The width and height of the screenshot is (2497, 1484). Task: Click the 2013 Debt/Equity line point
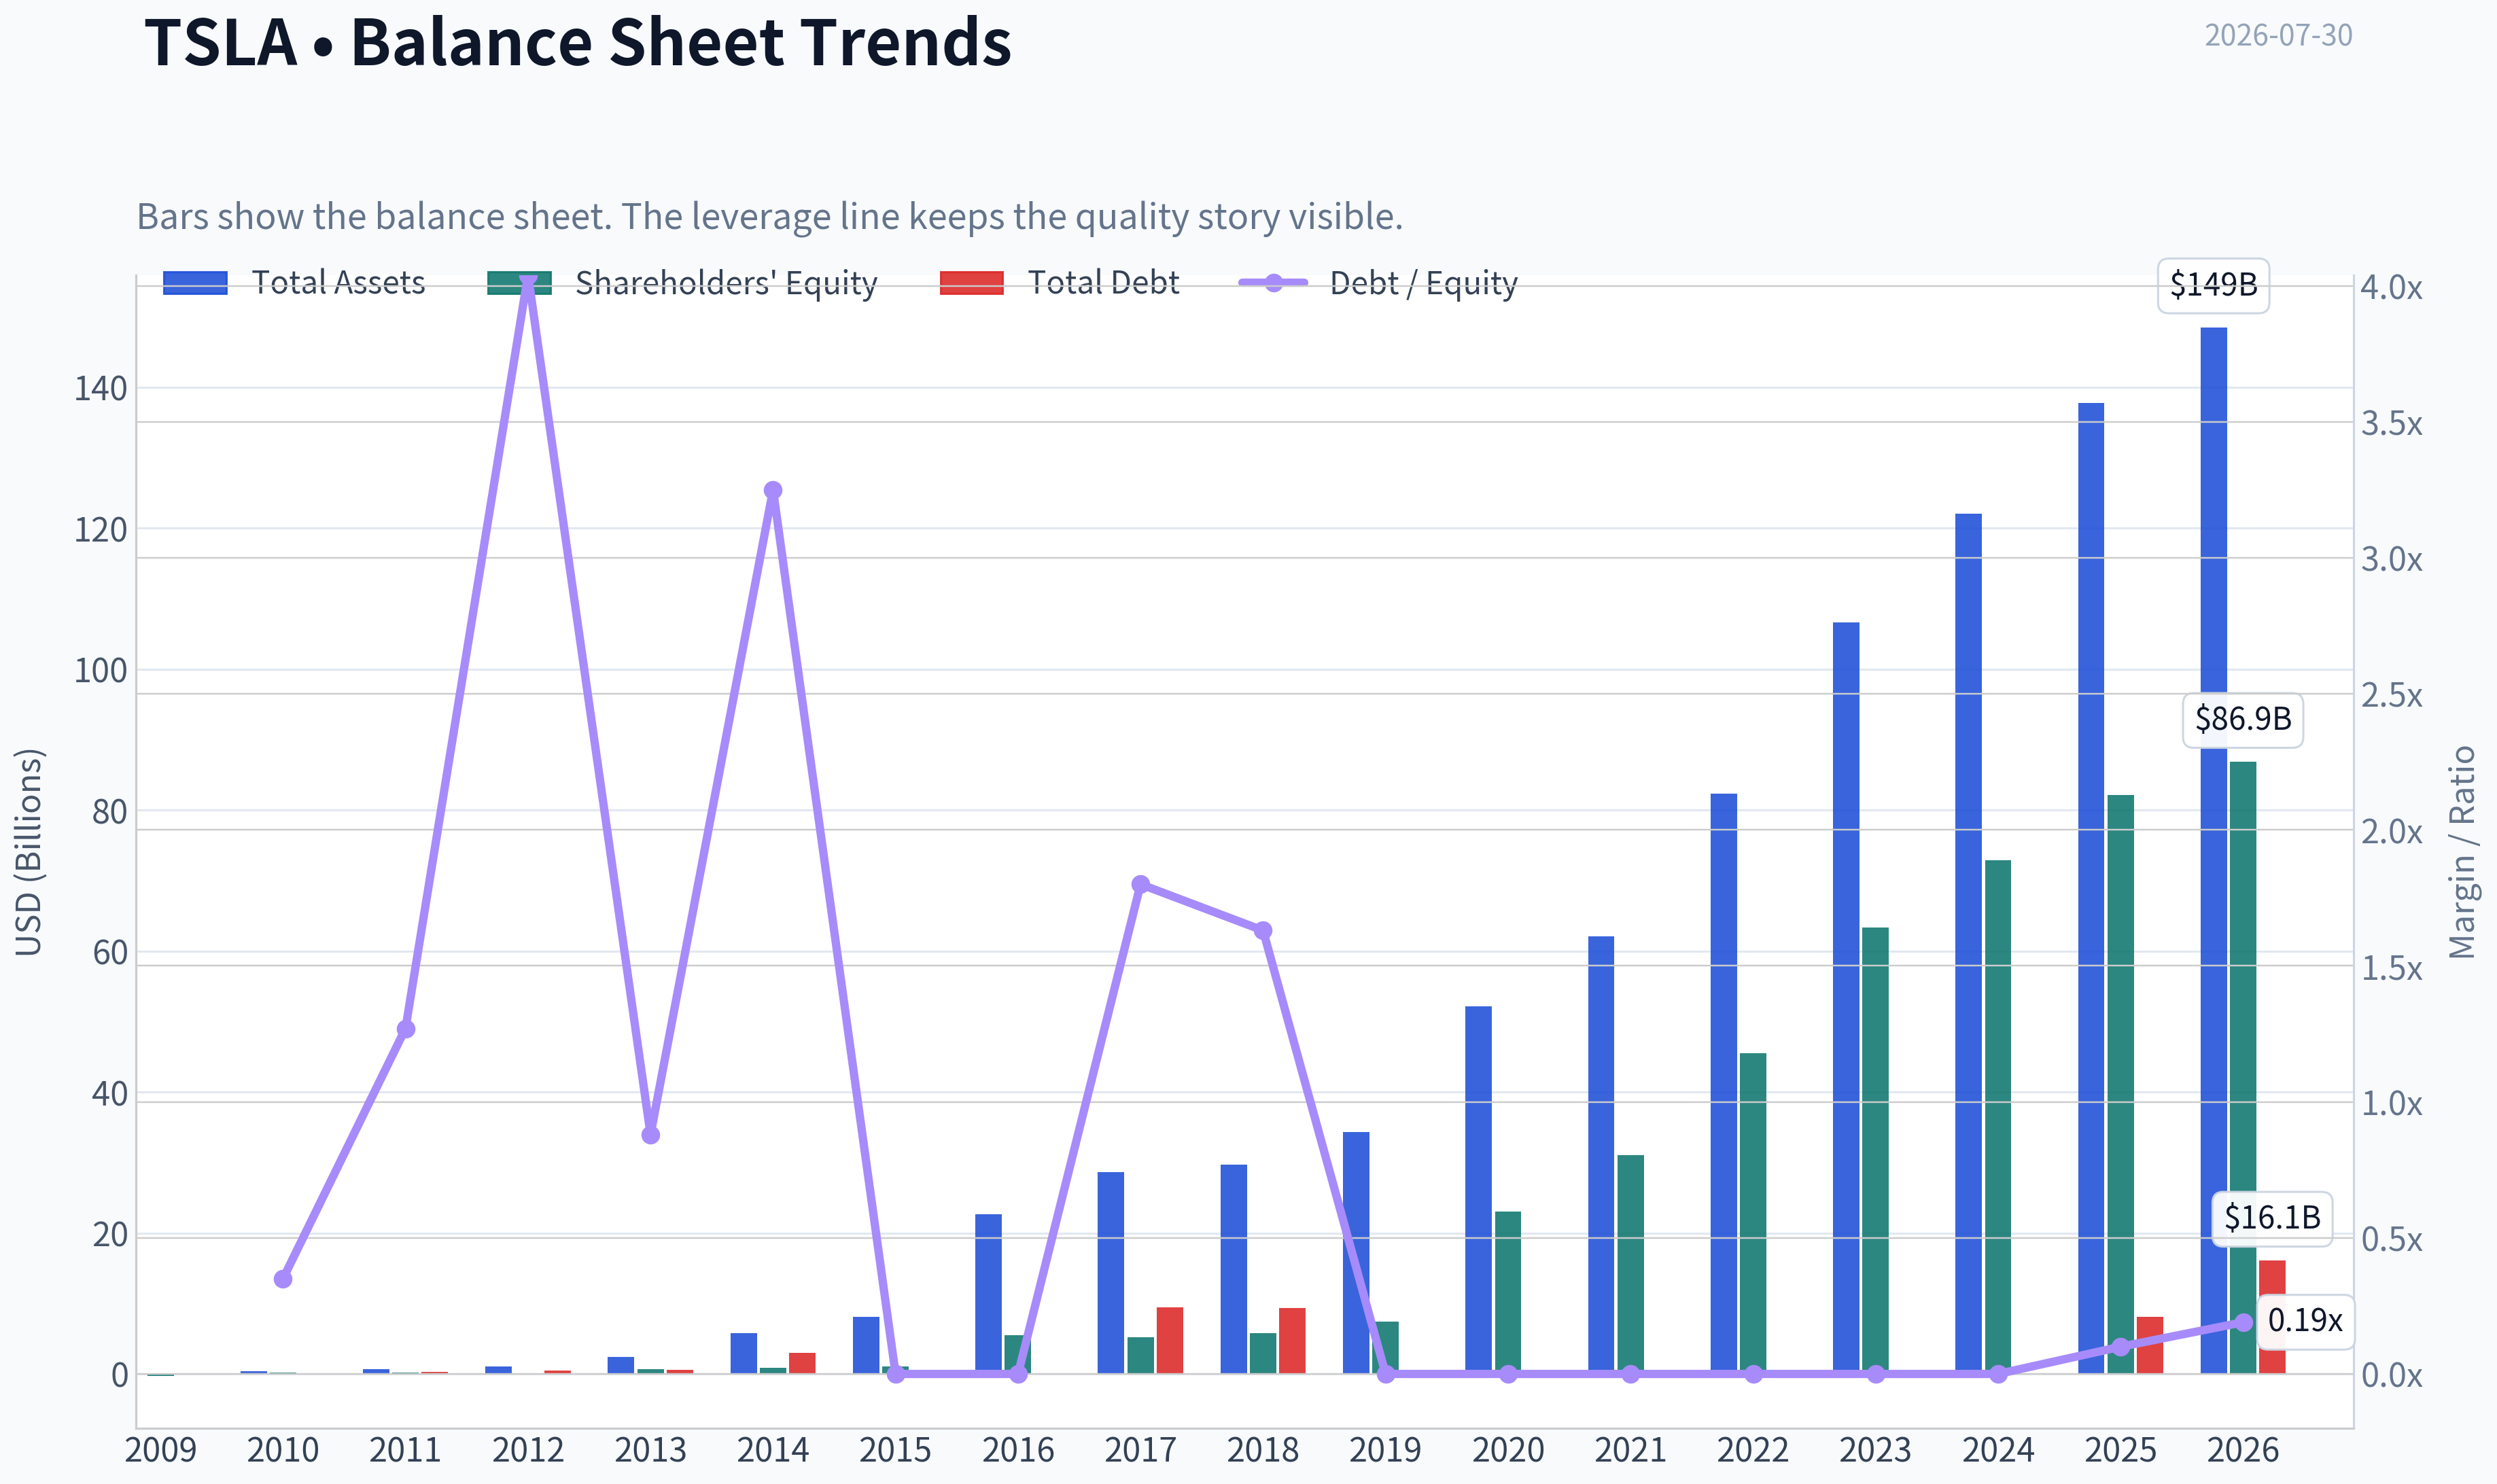(651, 1135)
